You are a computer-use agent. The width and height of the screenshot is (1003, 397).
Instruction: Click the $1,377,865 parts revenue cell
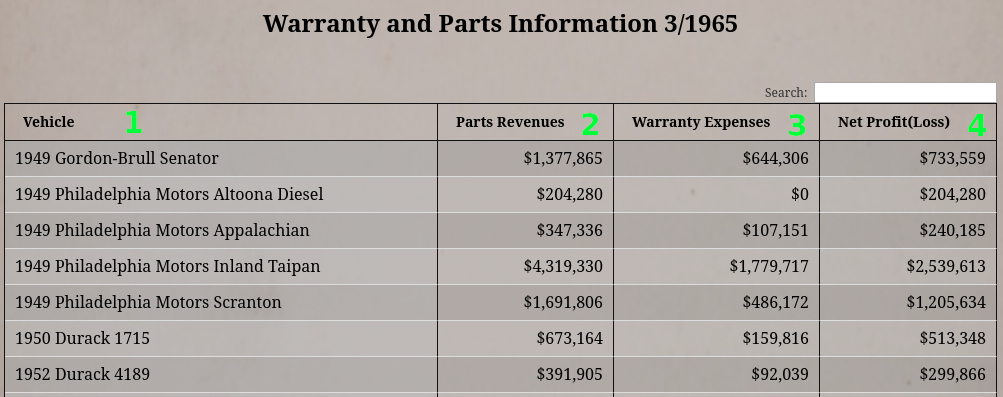click(x=526, y=159)
